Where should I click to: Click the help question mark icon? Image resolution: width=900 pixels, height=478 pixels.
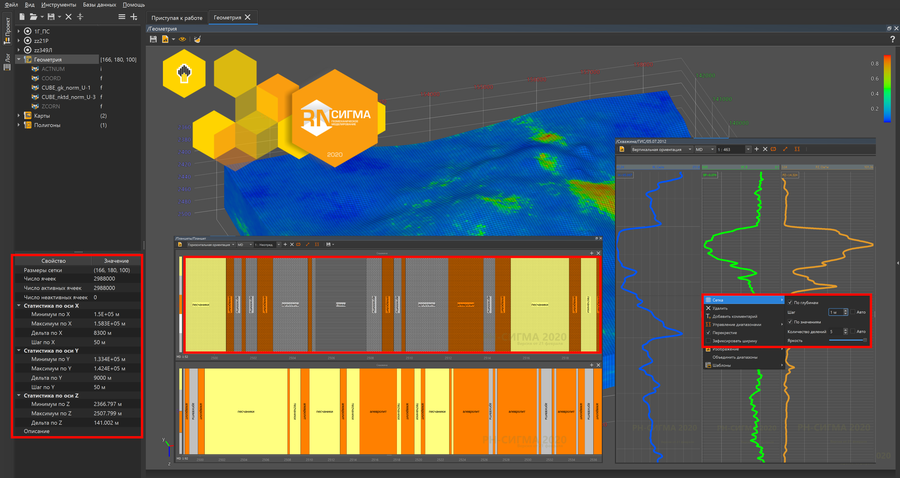(x=891, y=39)
